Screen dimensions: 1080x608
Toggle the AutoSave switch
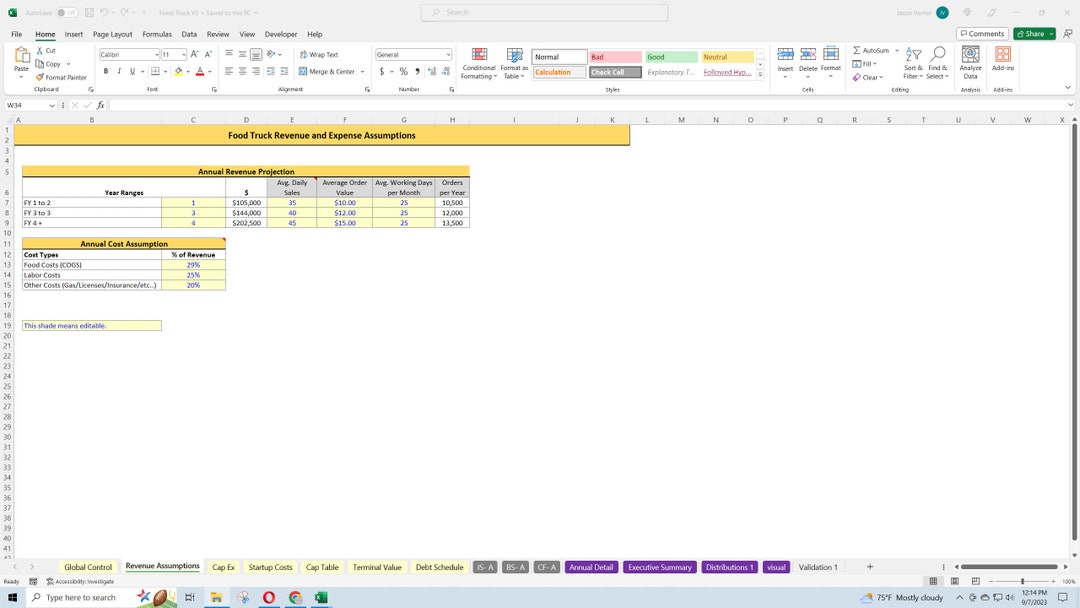click(x=67, y=12)
